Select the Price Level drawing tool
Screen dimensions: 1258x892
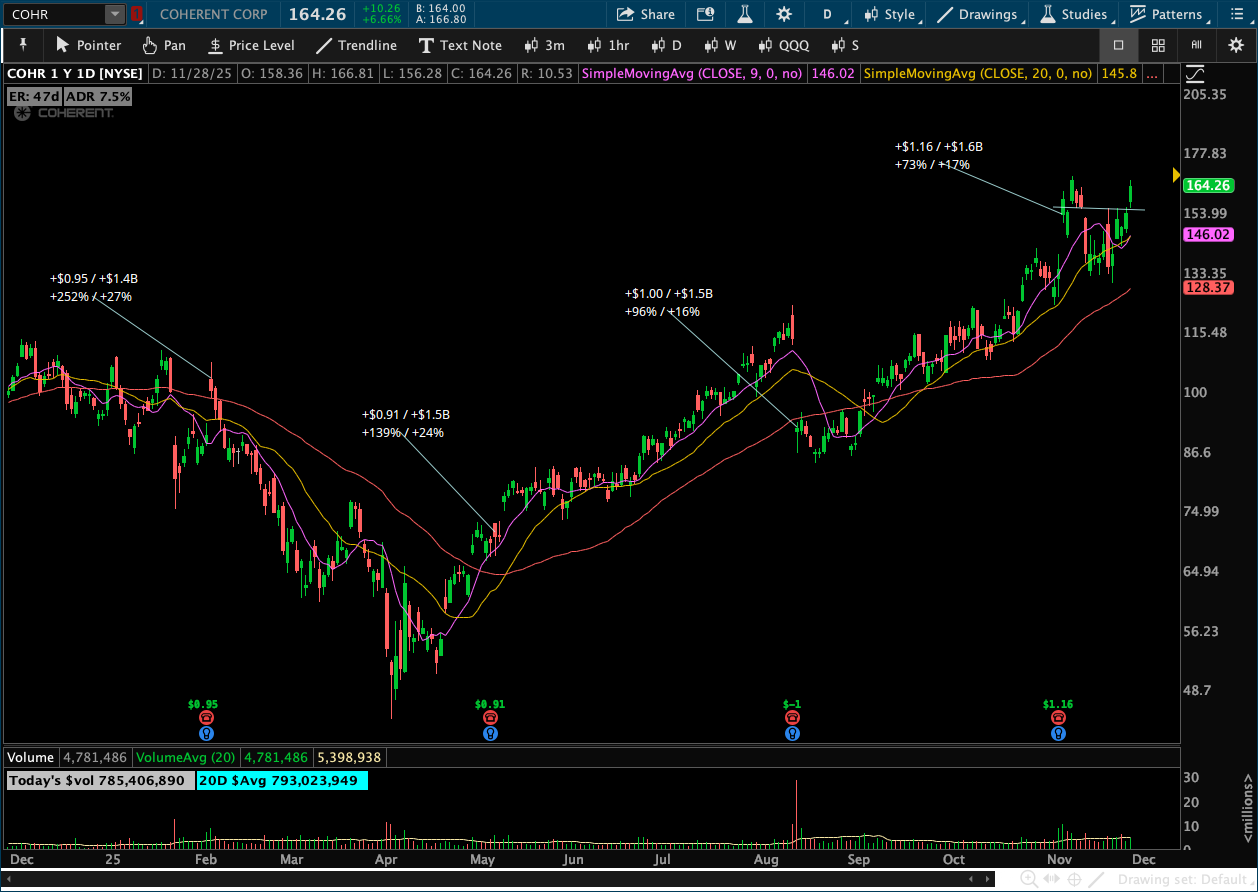point(251,45)
